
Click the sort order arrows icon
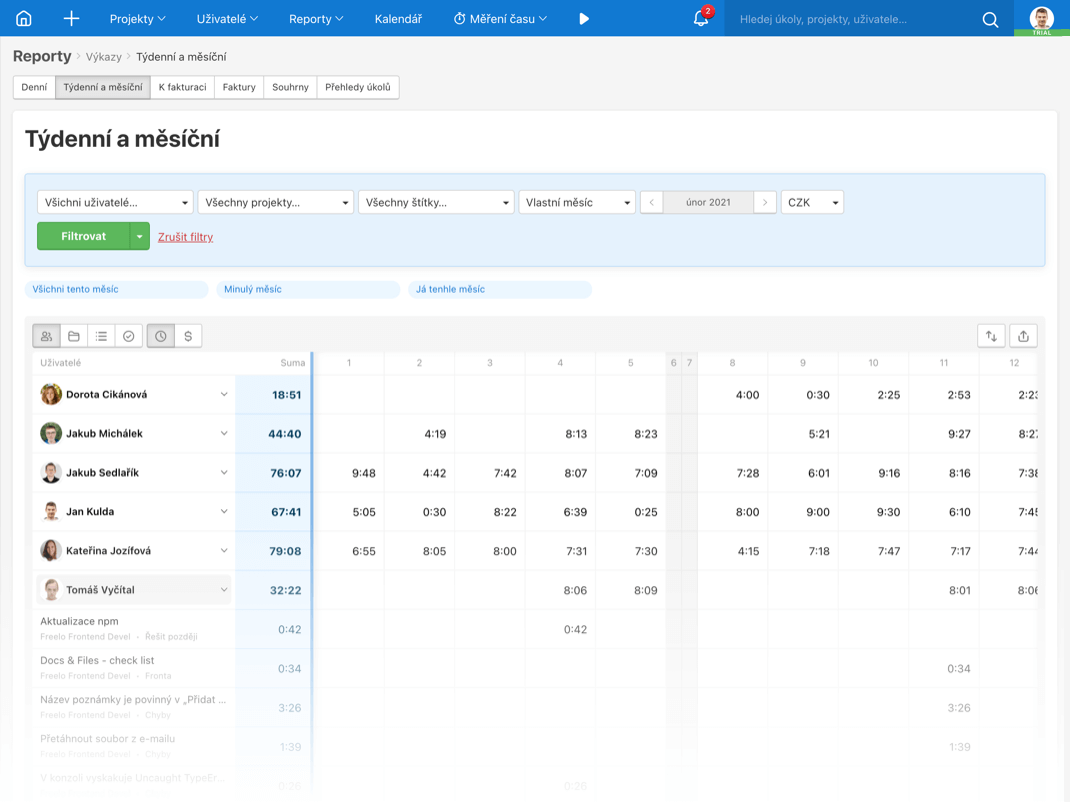tap(991, 336)
